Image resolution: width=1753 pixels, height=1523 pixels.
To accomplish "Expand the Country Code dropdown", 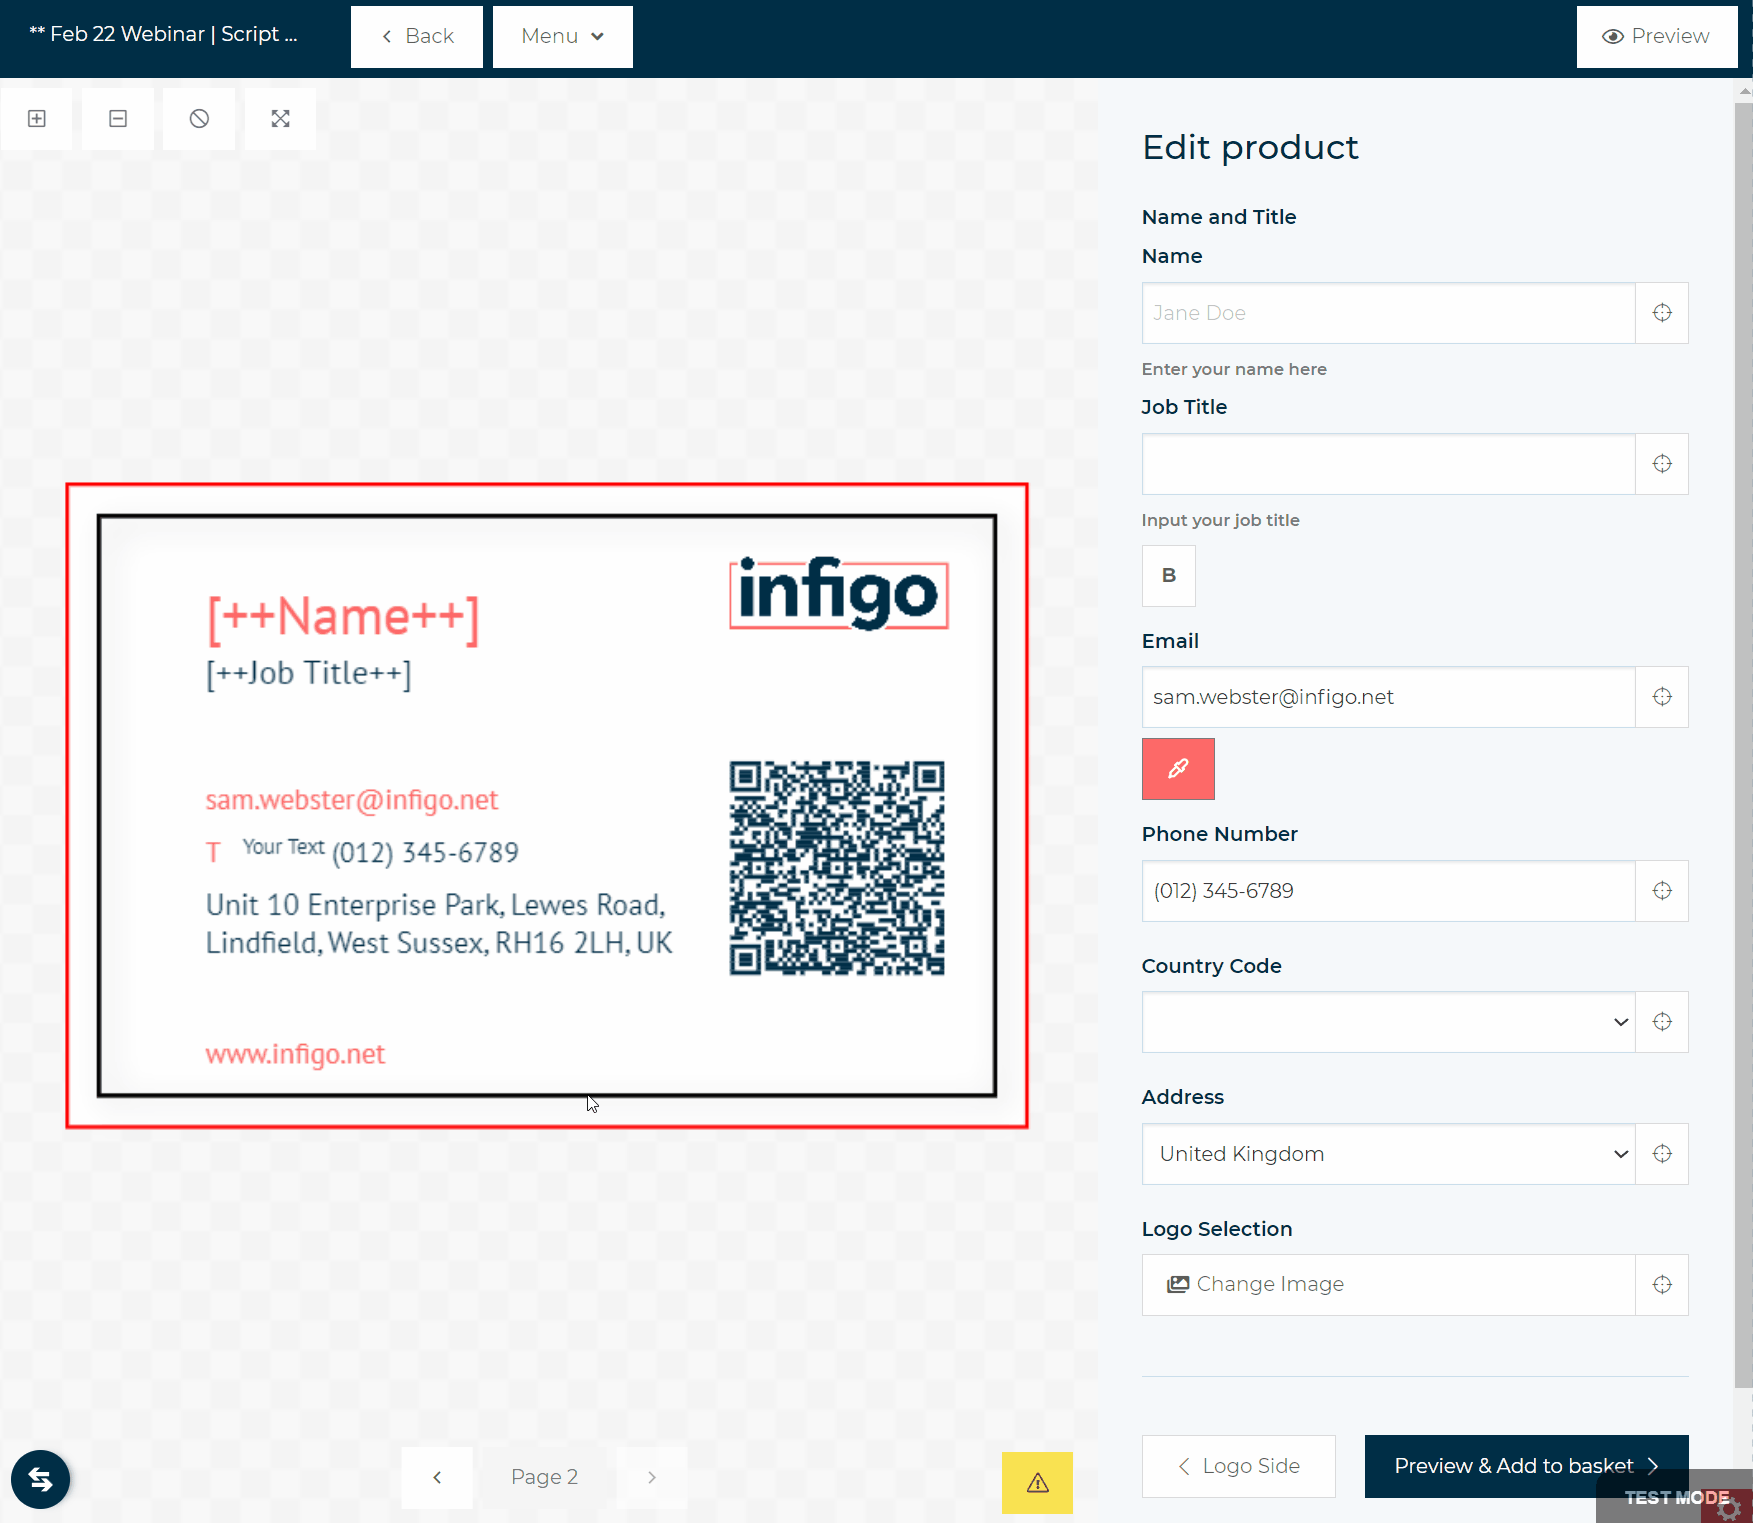I will (1389, 1022).
